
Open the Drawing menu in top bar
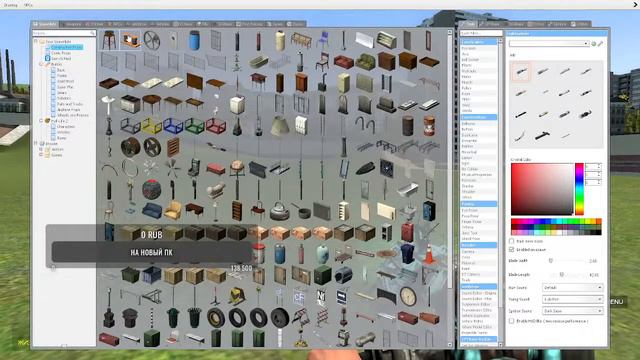point(11,5)
